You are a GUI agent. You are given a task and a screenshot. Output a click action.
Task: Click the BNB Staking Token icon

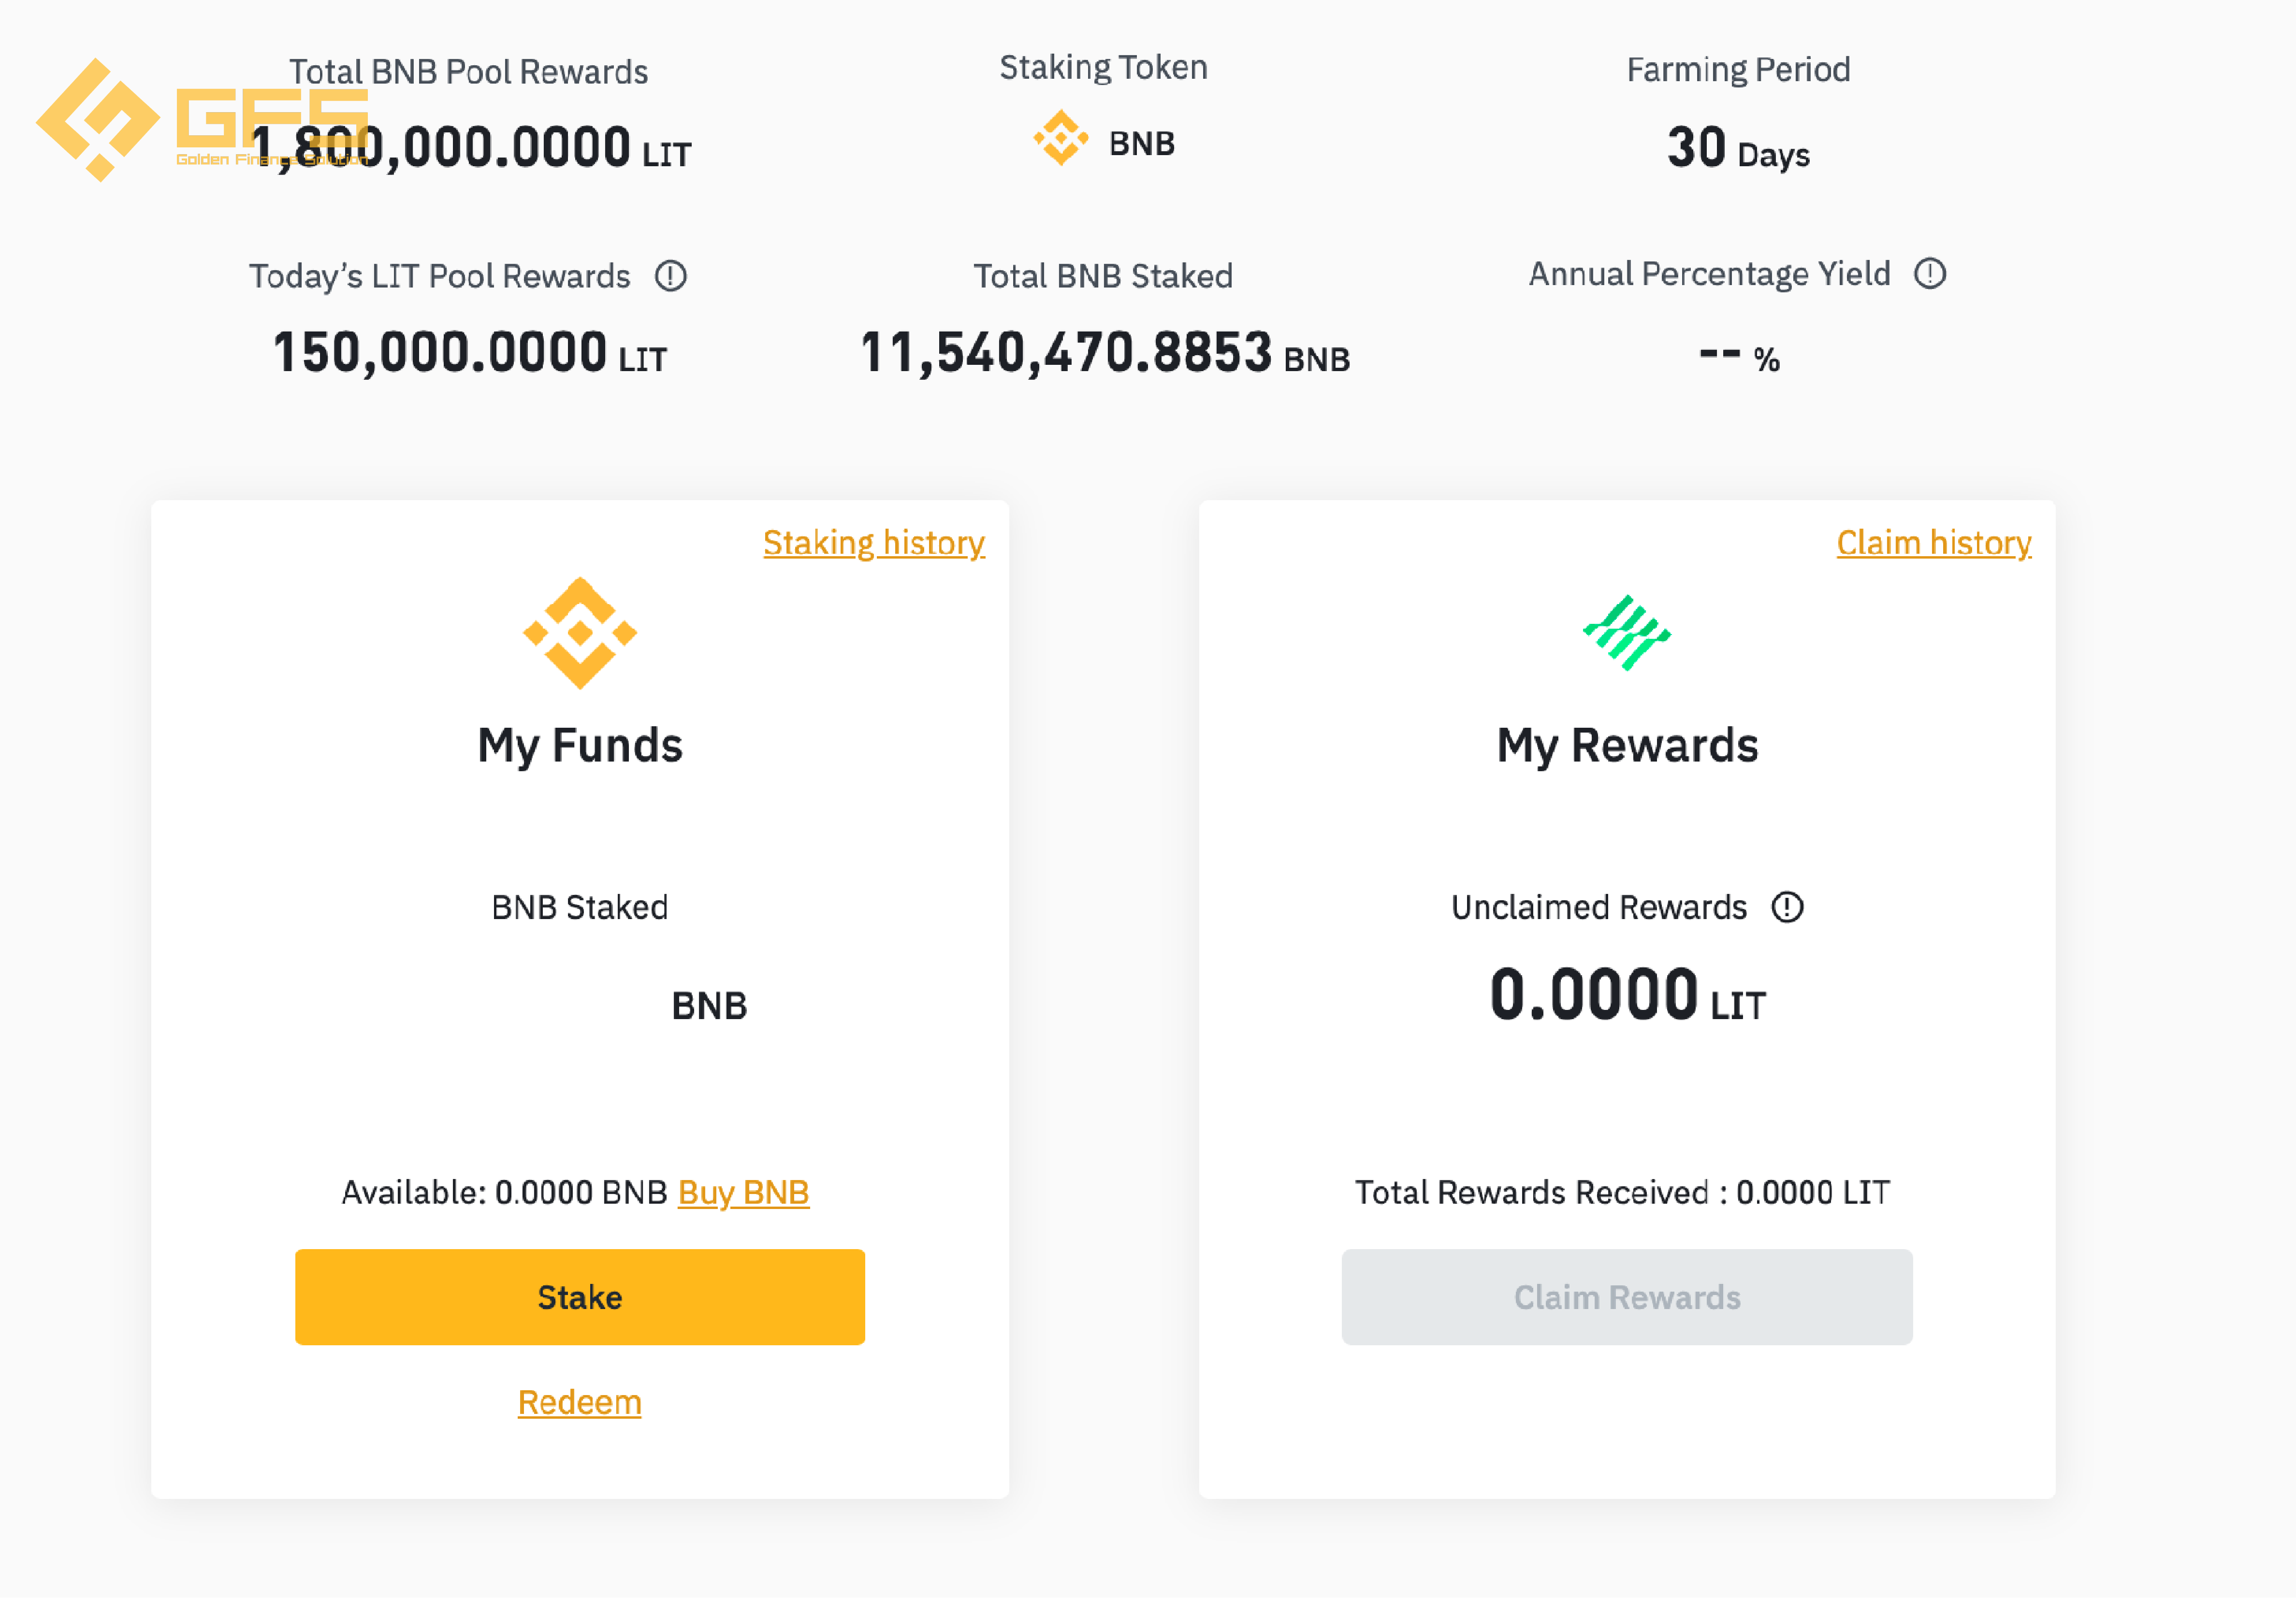pyautogui.click(x=1060, y=138)
